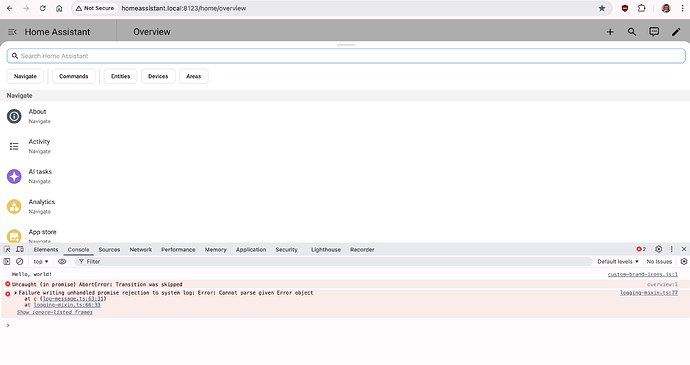Switch to the Recorder tab

362,250
